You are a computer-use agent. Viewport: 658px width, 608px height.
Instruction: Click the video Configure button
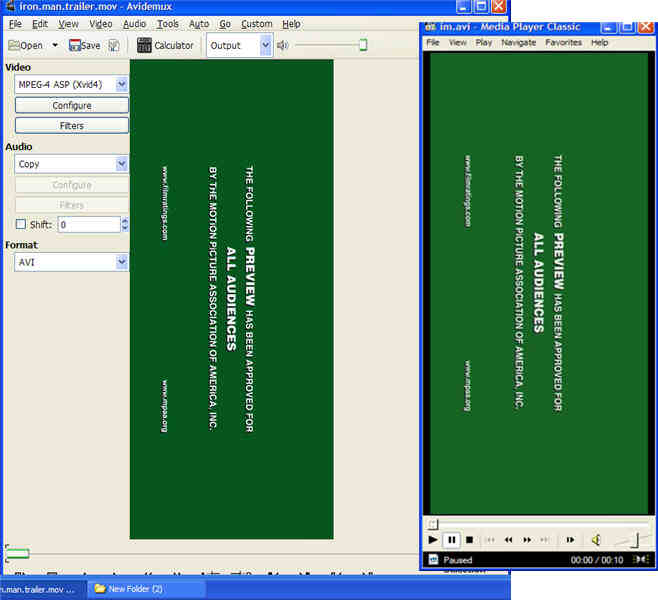(72, 105)
